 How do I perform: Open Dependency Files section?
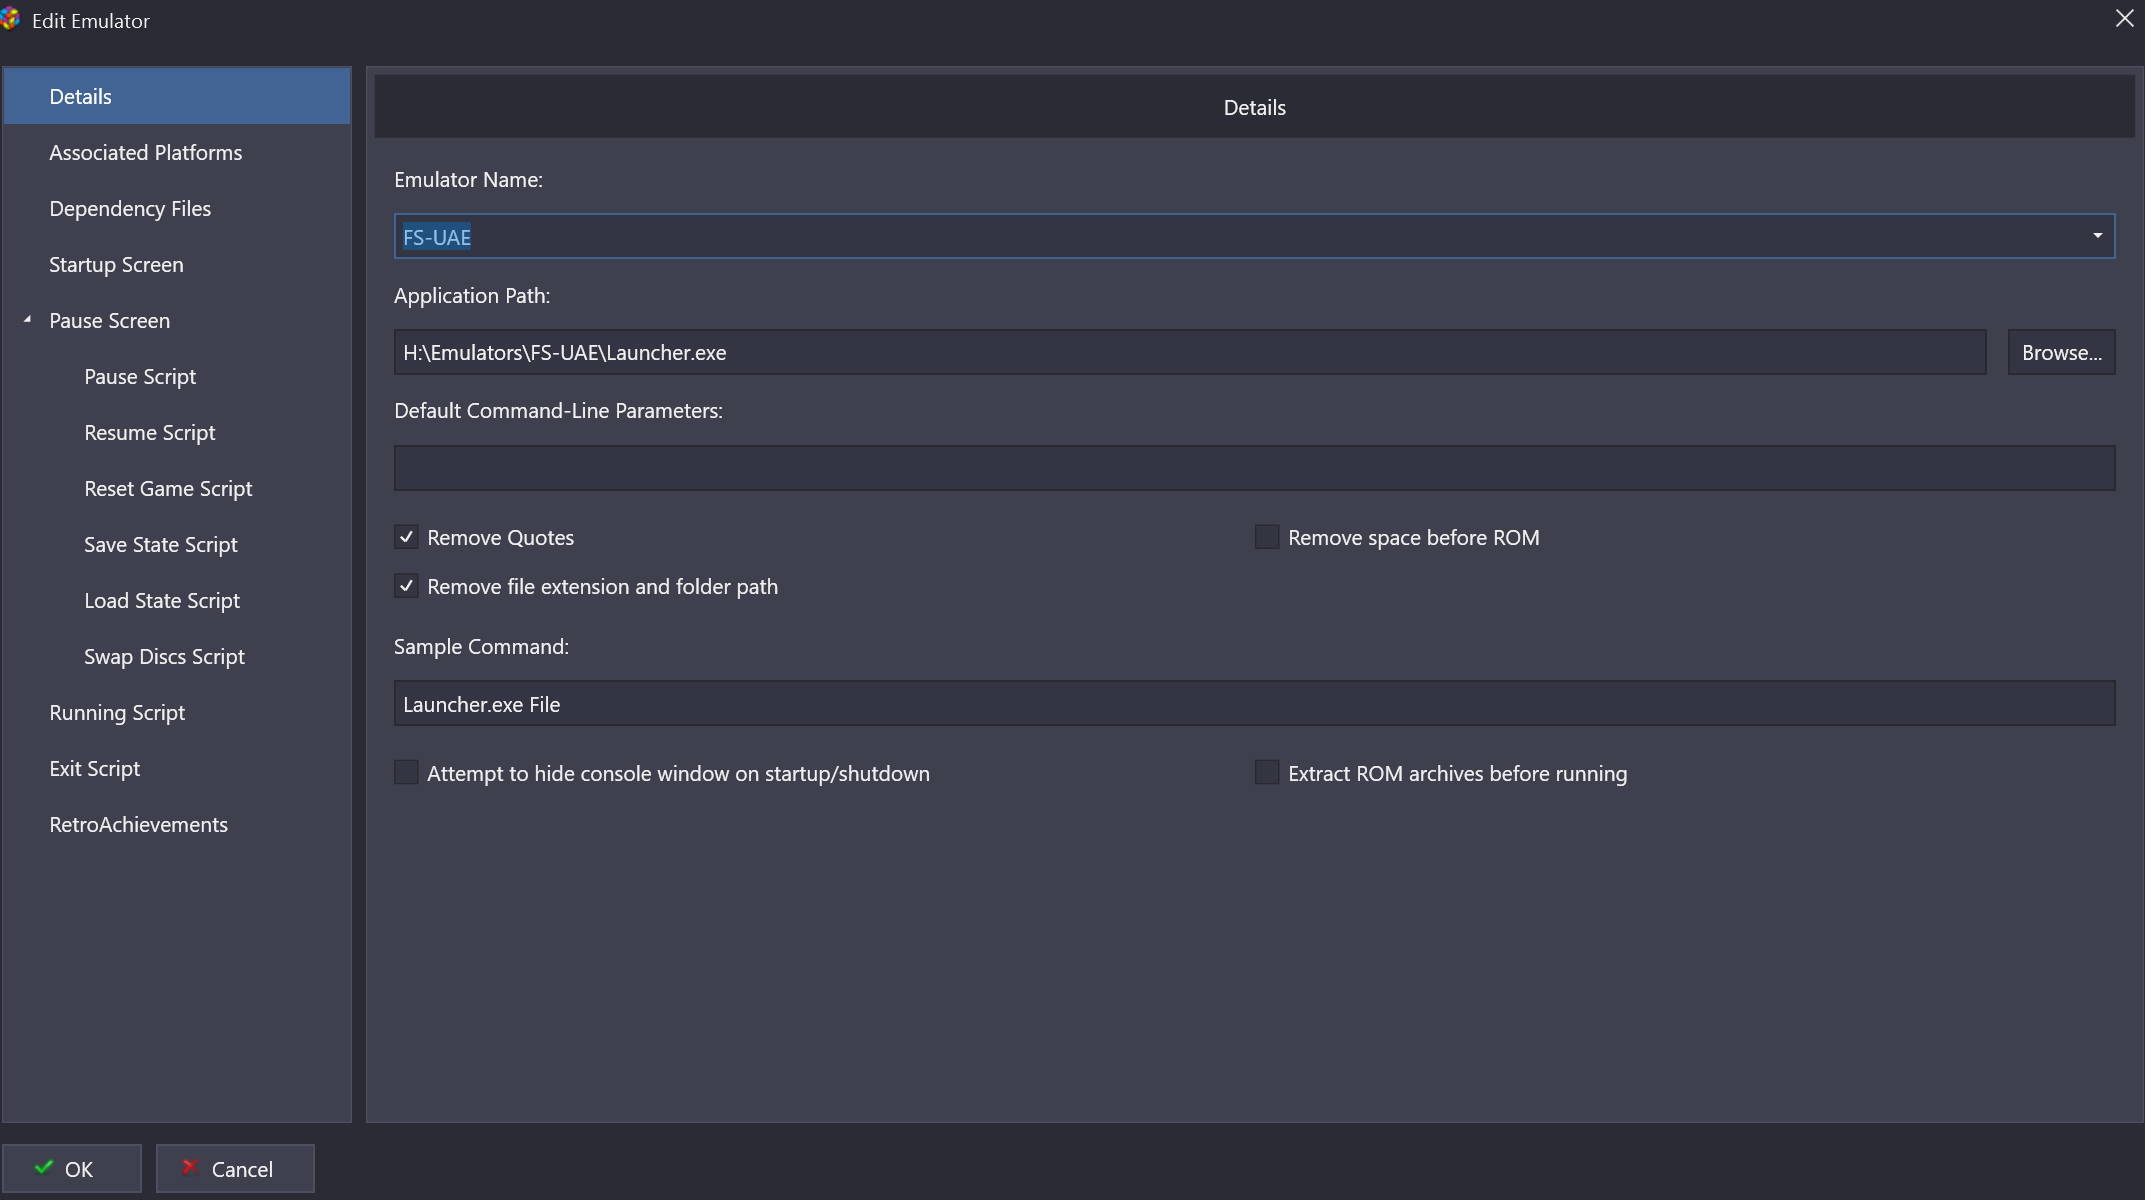(x=130, y=208)
